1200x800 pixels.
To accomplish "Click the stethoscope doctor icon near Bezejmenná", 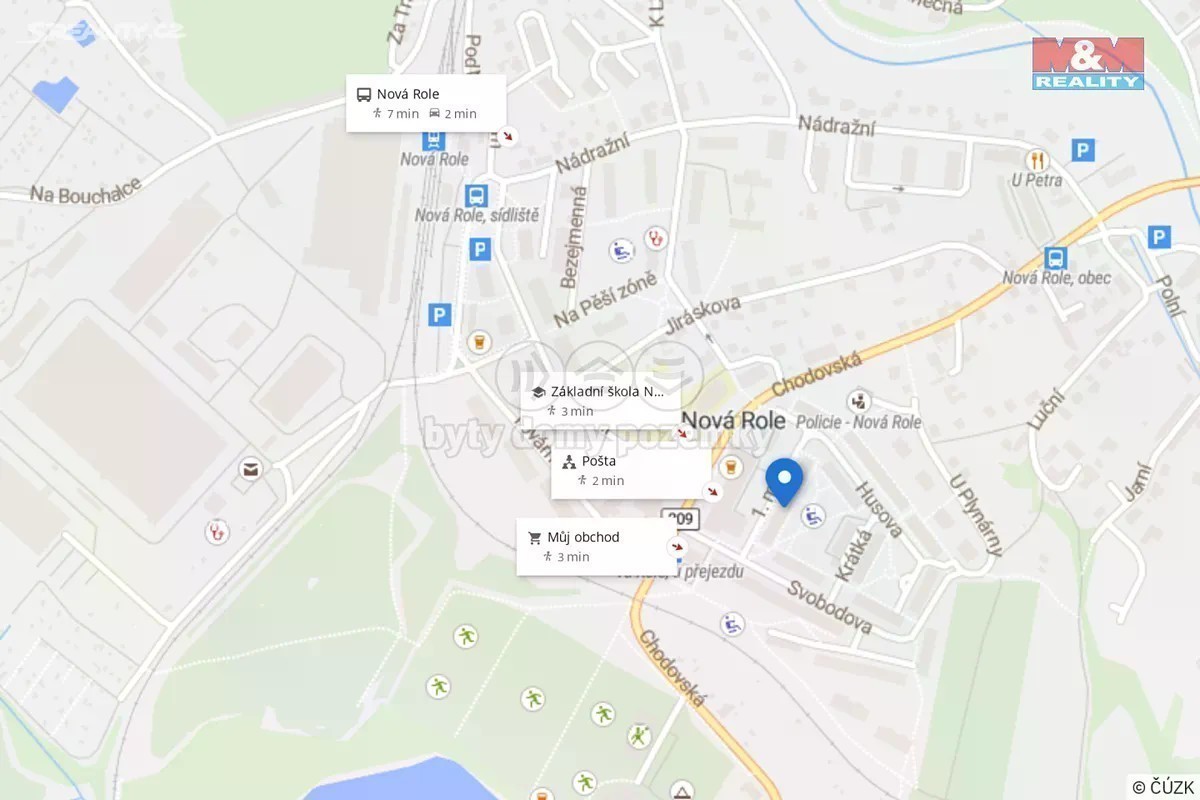I will pyautogui.click(x=656, y=238).
